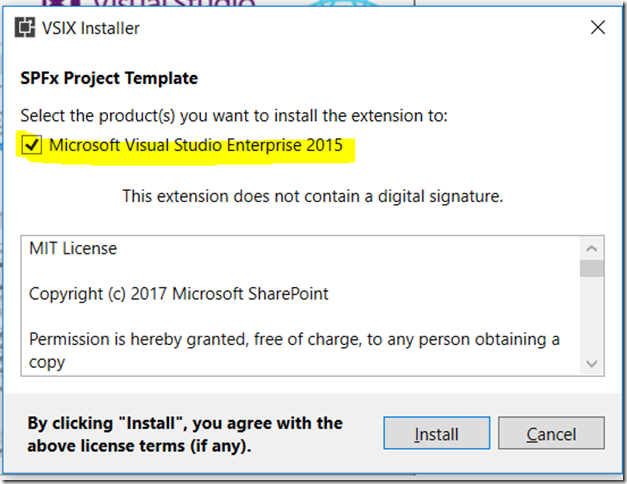Click the license agreement notice beside Install
627x484 pixels.
pos(185,434)
